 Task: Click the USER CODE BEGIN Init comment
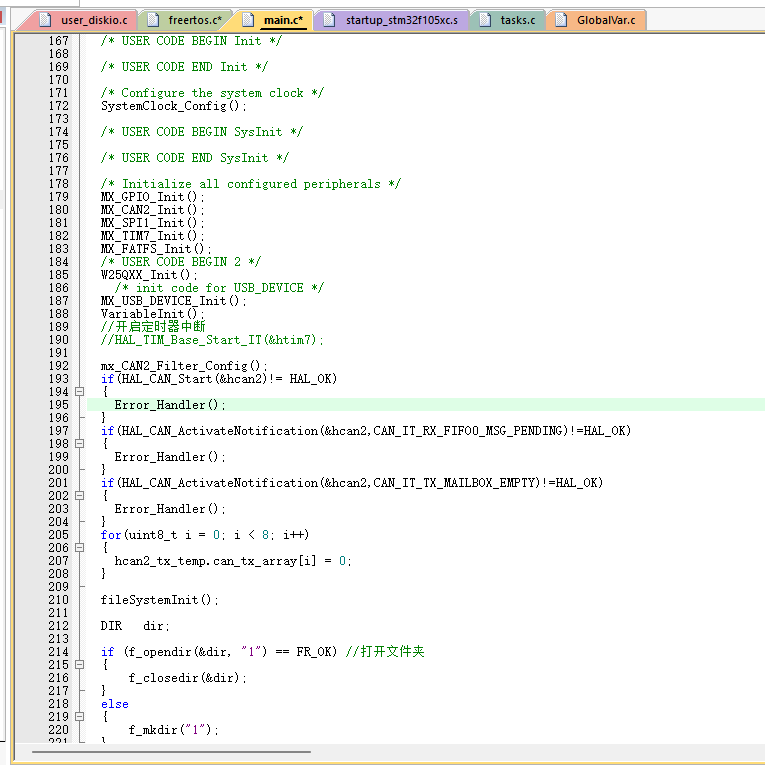[x=191, y=41]
